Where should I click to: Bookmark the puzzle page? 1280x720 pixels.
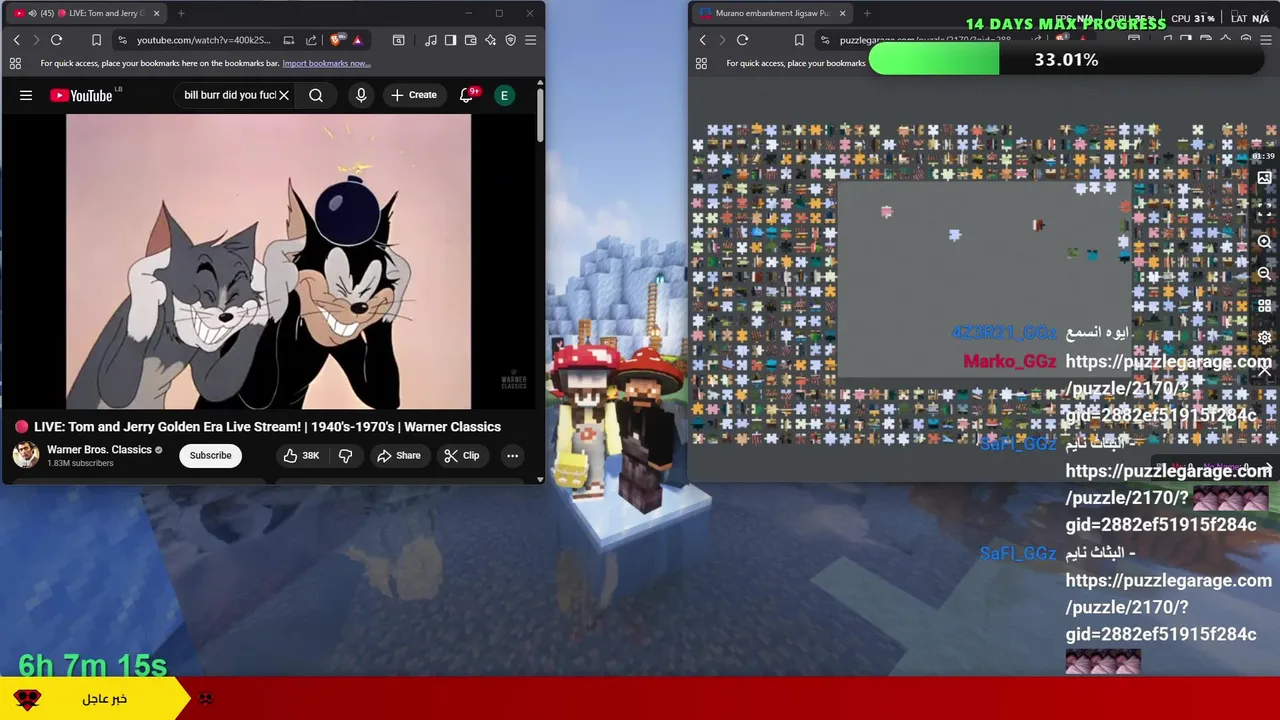pyautogui.click(x=799, y=40)
